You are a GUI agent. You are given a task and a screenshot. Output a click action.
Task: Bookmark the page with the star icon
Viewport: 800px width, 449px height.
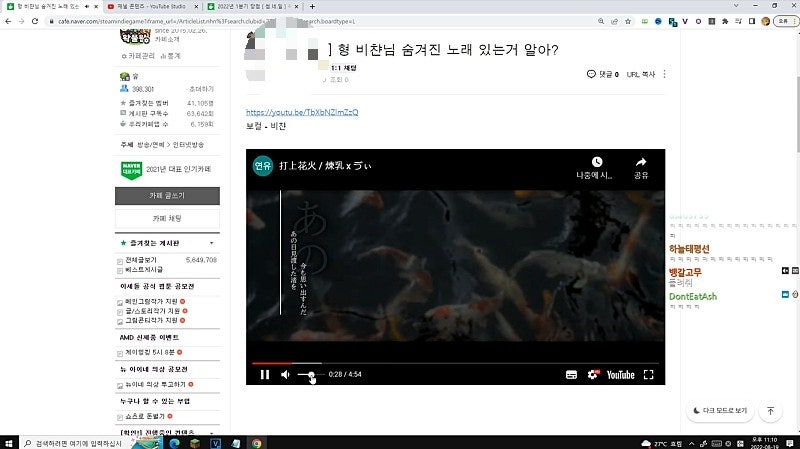point(628,21)
